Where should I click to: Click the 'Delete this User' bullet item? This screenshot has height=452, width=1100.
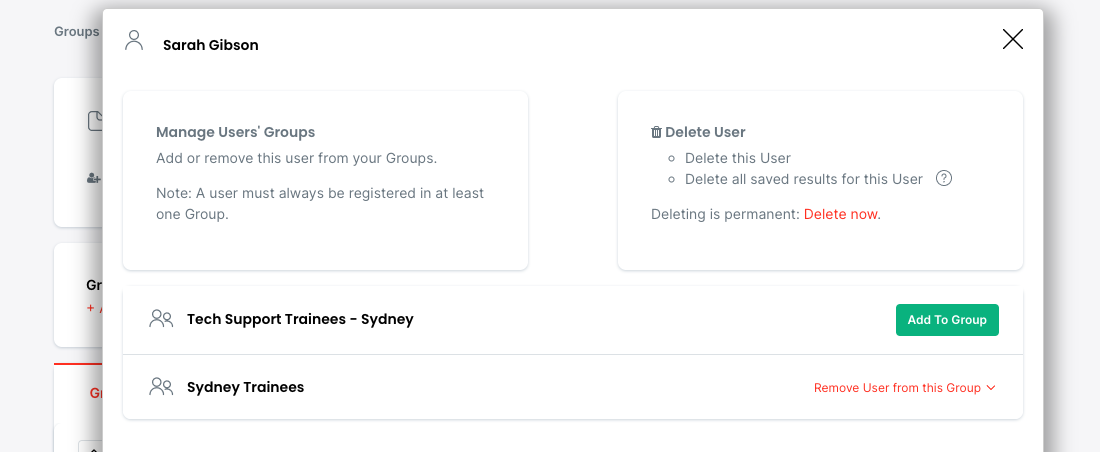(737, 158)
